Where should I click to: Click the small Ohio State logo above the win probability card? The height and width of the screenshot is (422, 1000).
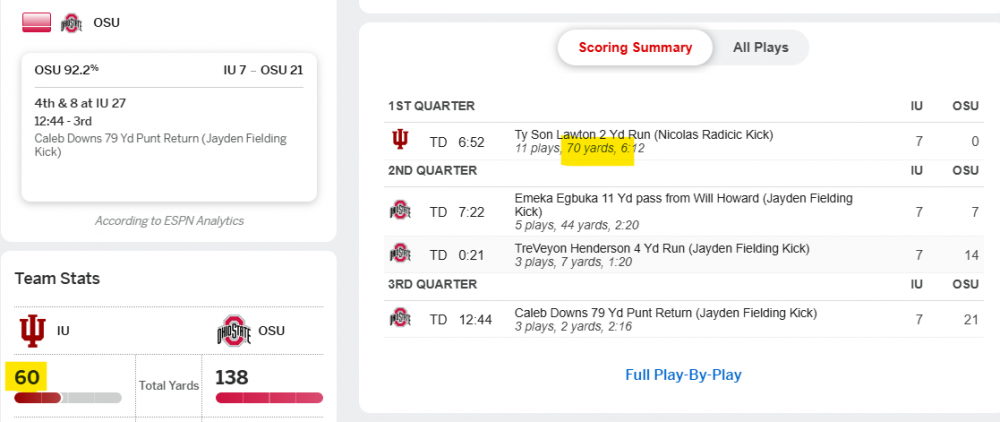pos(71,22)
